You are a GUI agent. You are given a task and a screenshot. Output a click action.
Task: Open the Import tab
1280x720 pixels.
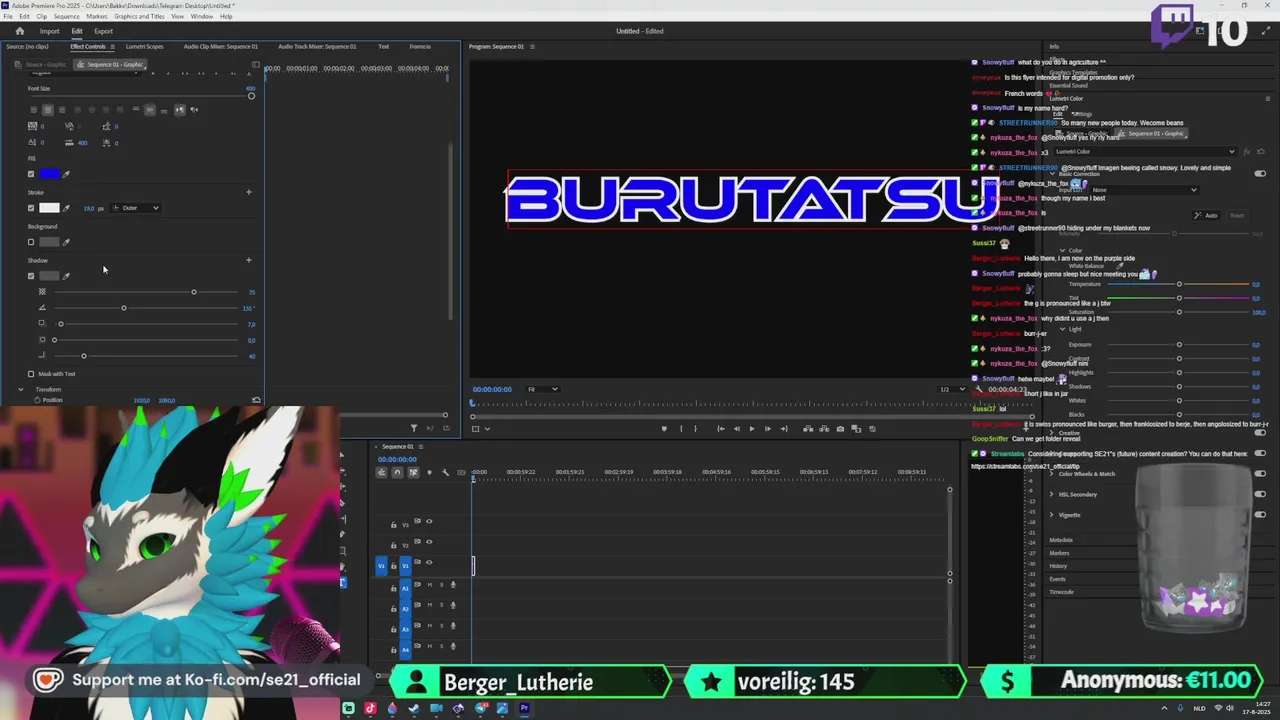(49, 31)
